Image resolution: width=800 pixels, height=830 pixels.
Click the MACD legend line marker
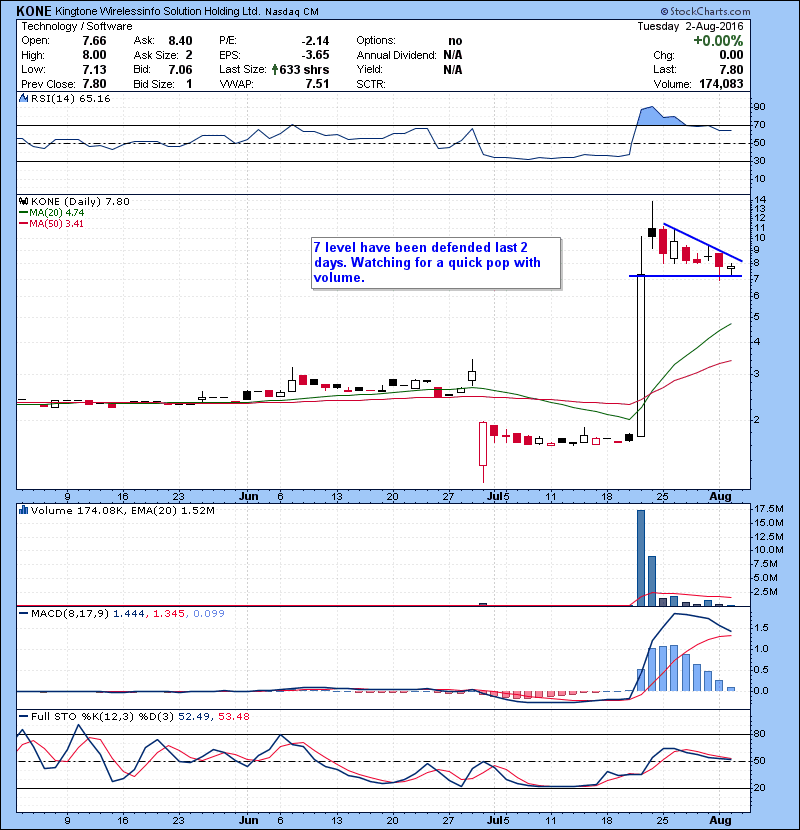[x=23, y=614]
